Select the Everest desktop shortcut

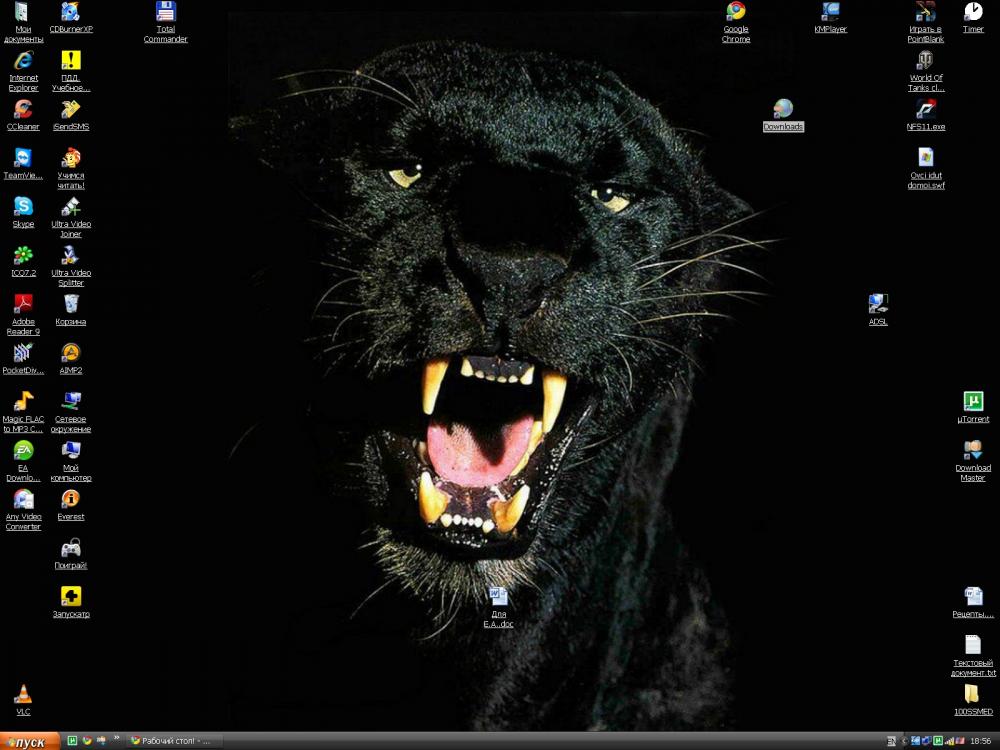71,500
